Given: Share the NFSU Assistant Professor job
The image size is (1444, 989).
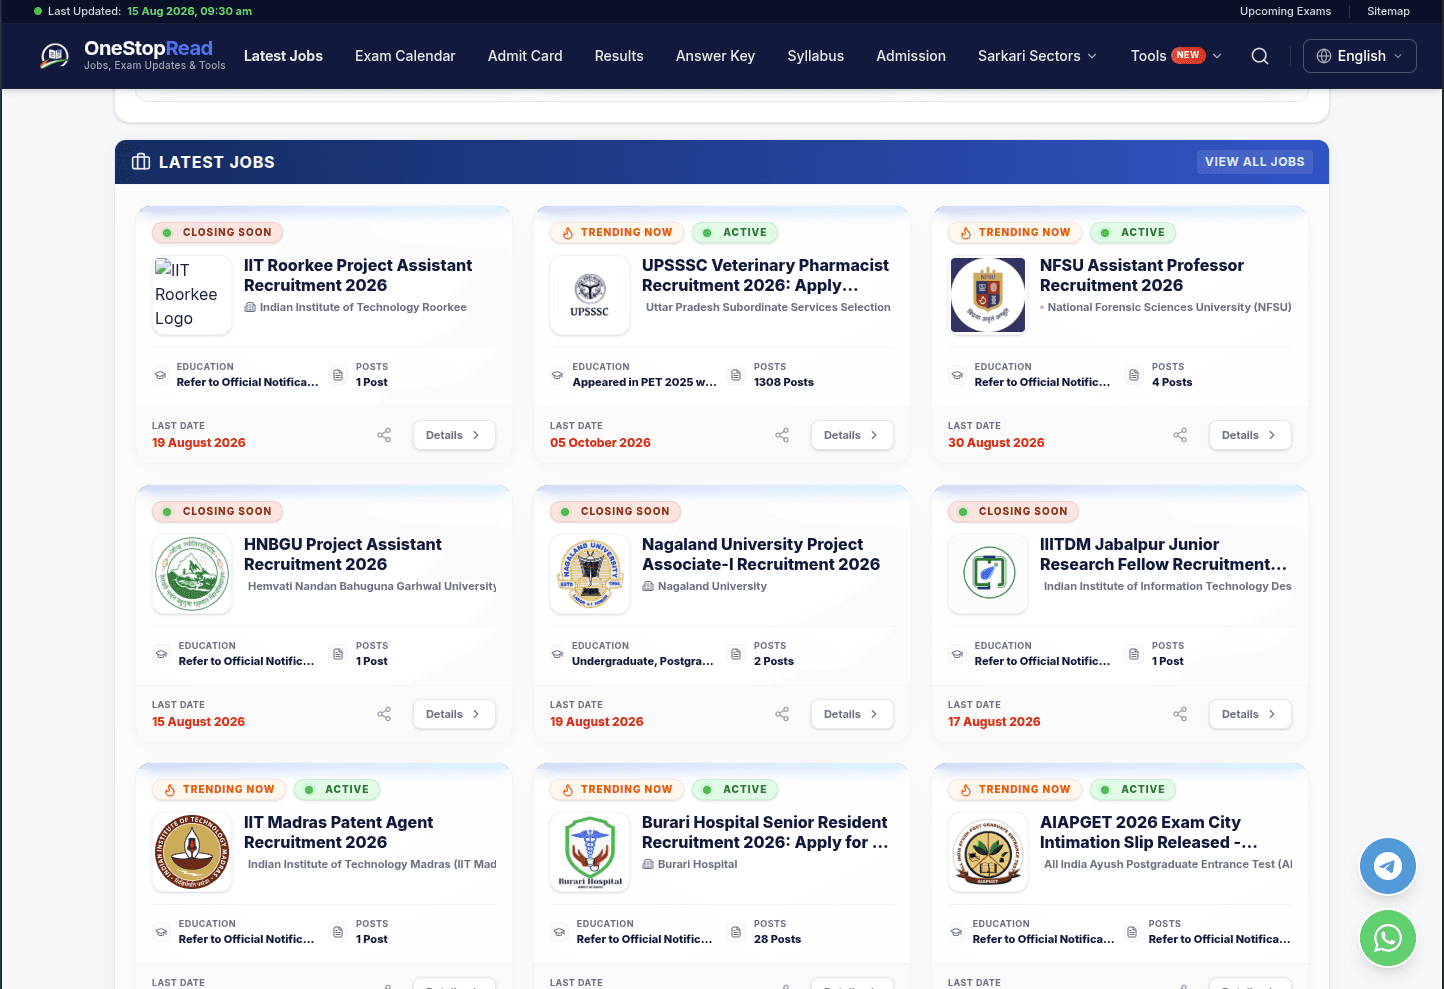Looking at the screenshot, I should (1180, 435).
